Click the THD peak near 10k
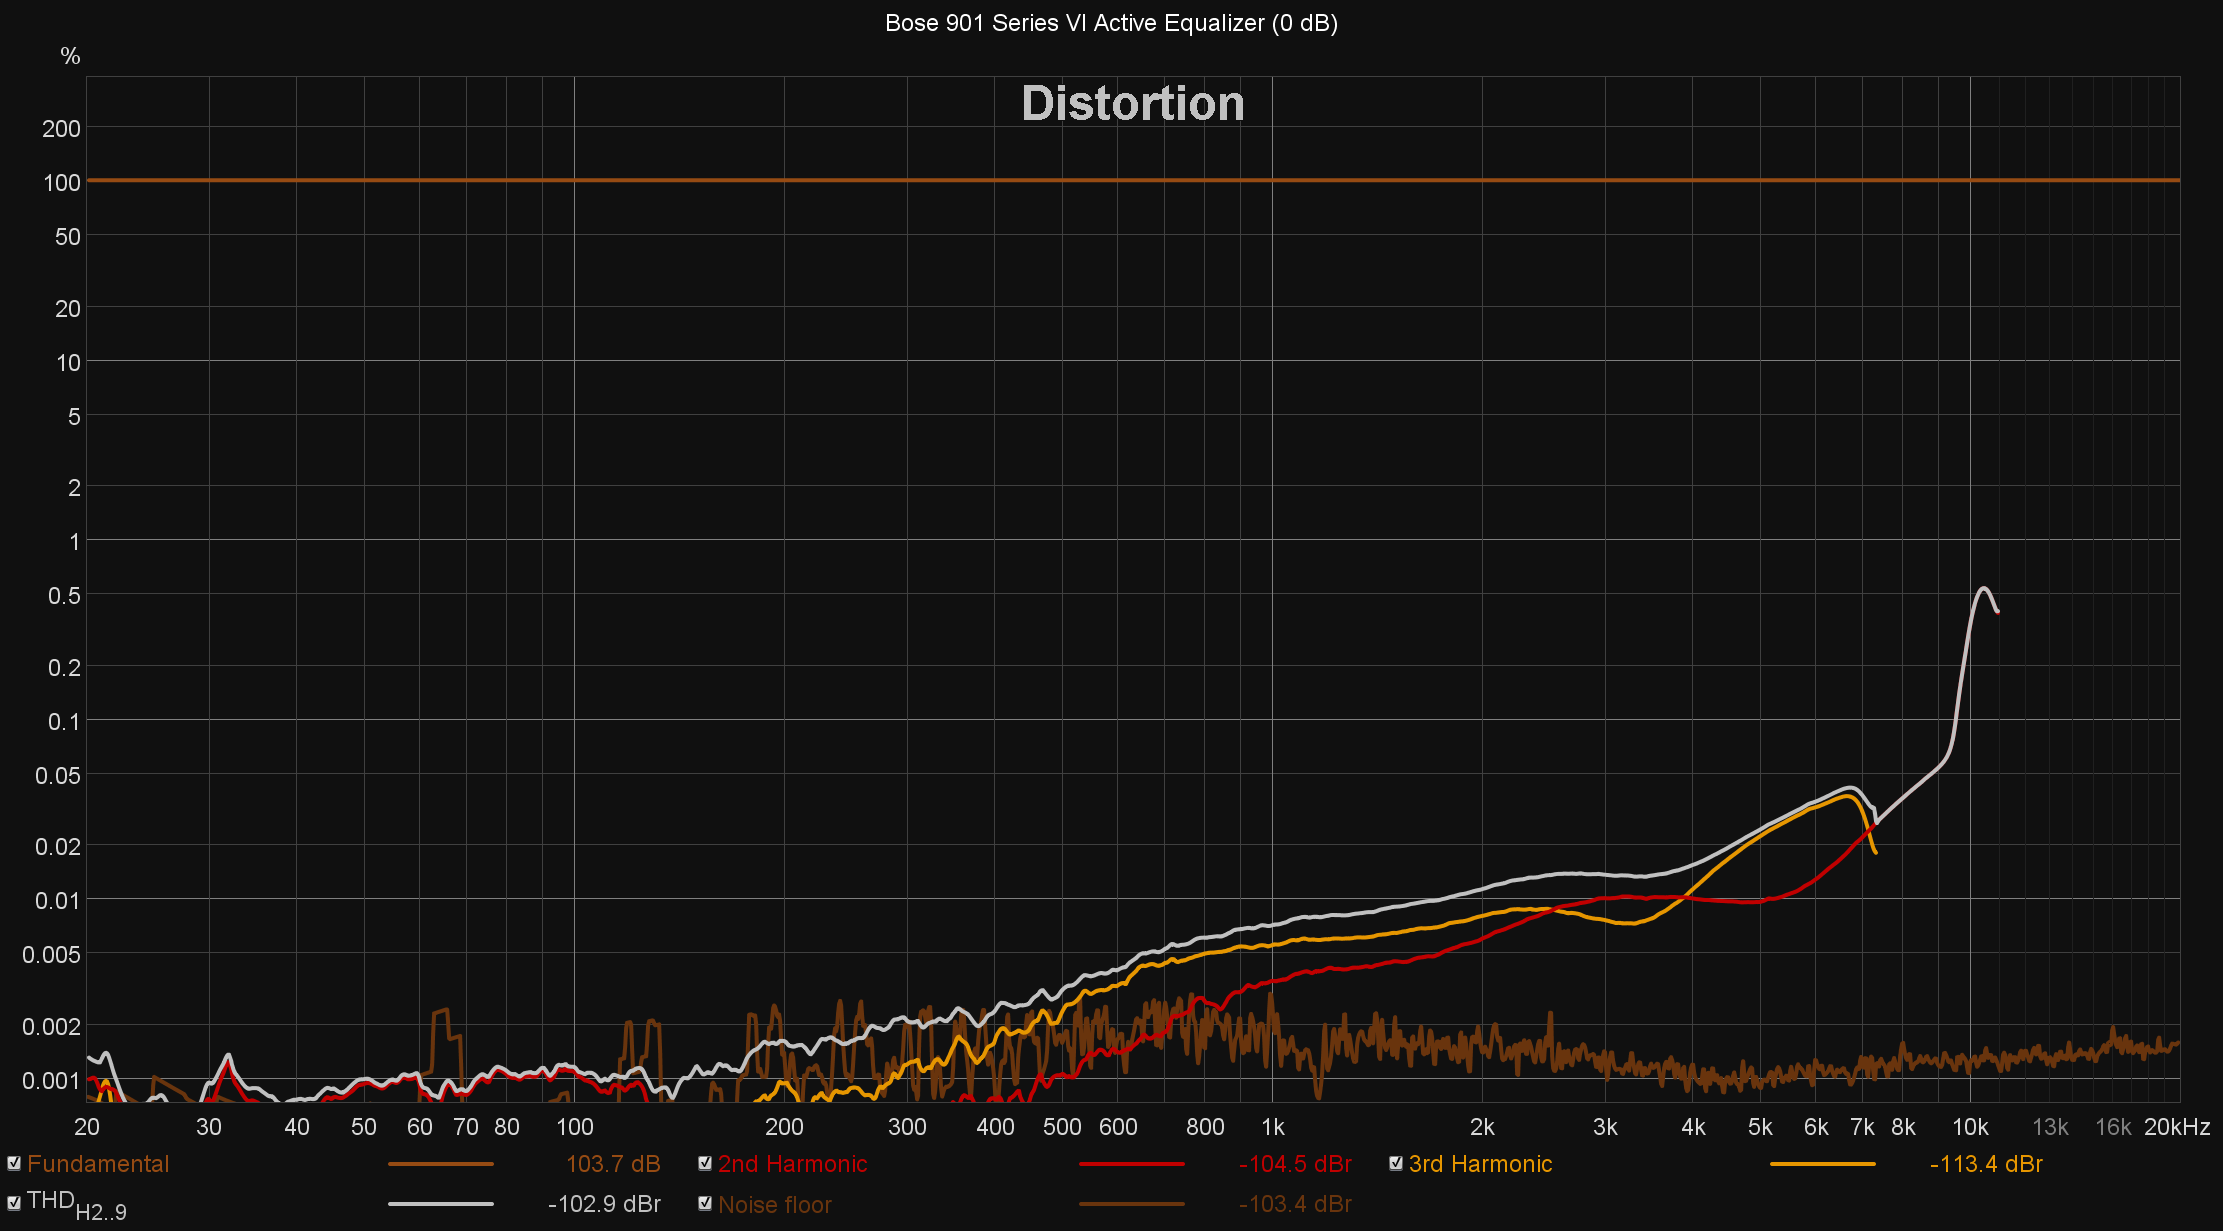The height and width of the screenshot is (1231, 2223). pyautogui.click(x=1983, y=589)
